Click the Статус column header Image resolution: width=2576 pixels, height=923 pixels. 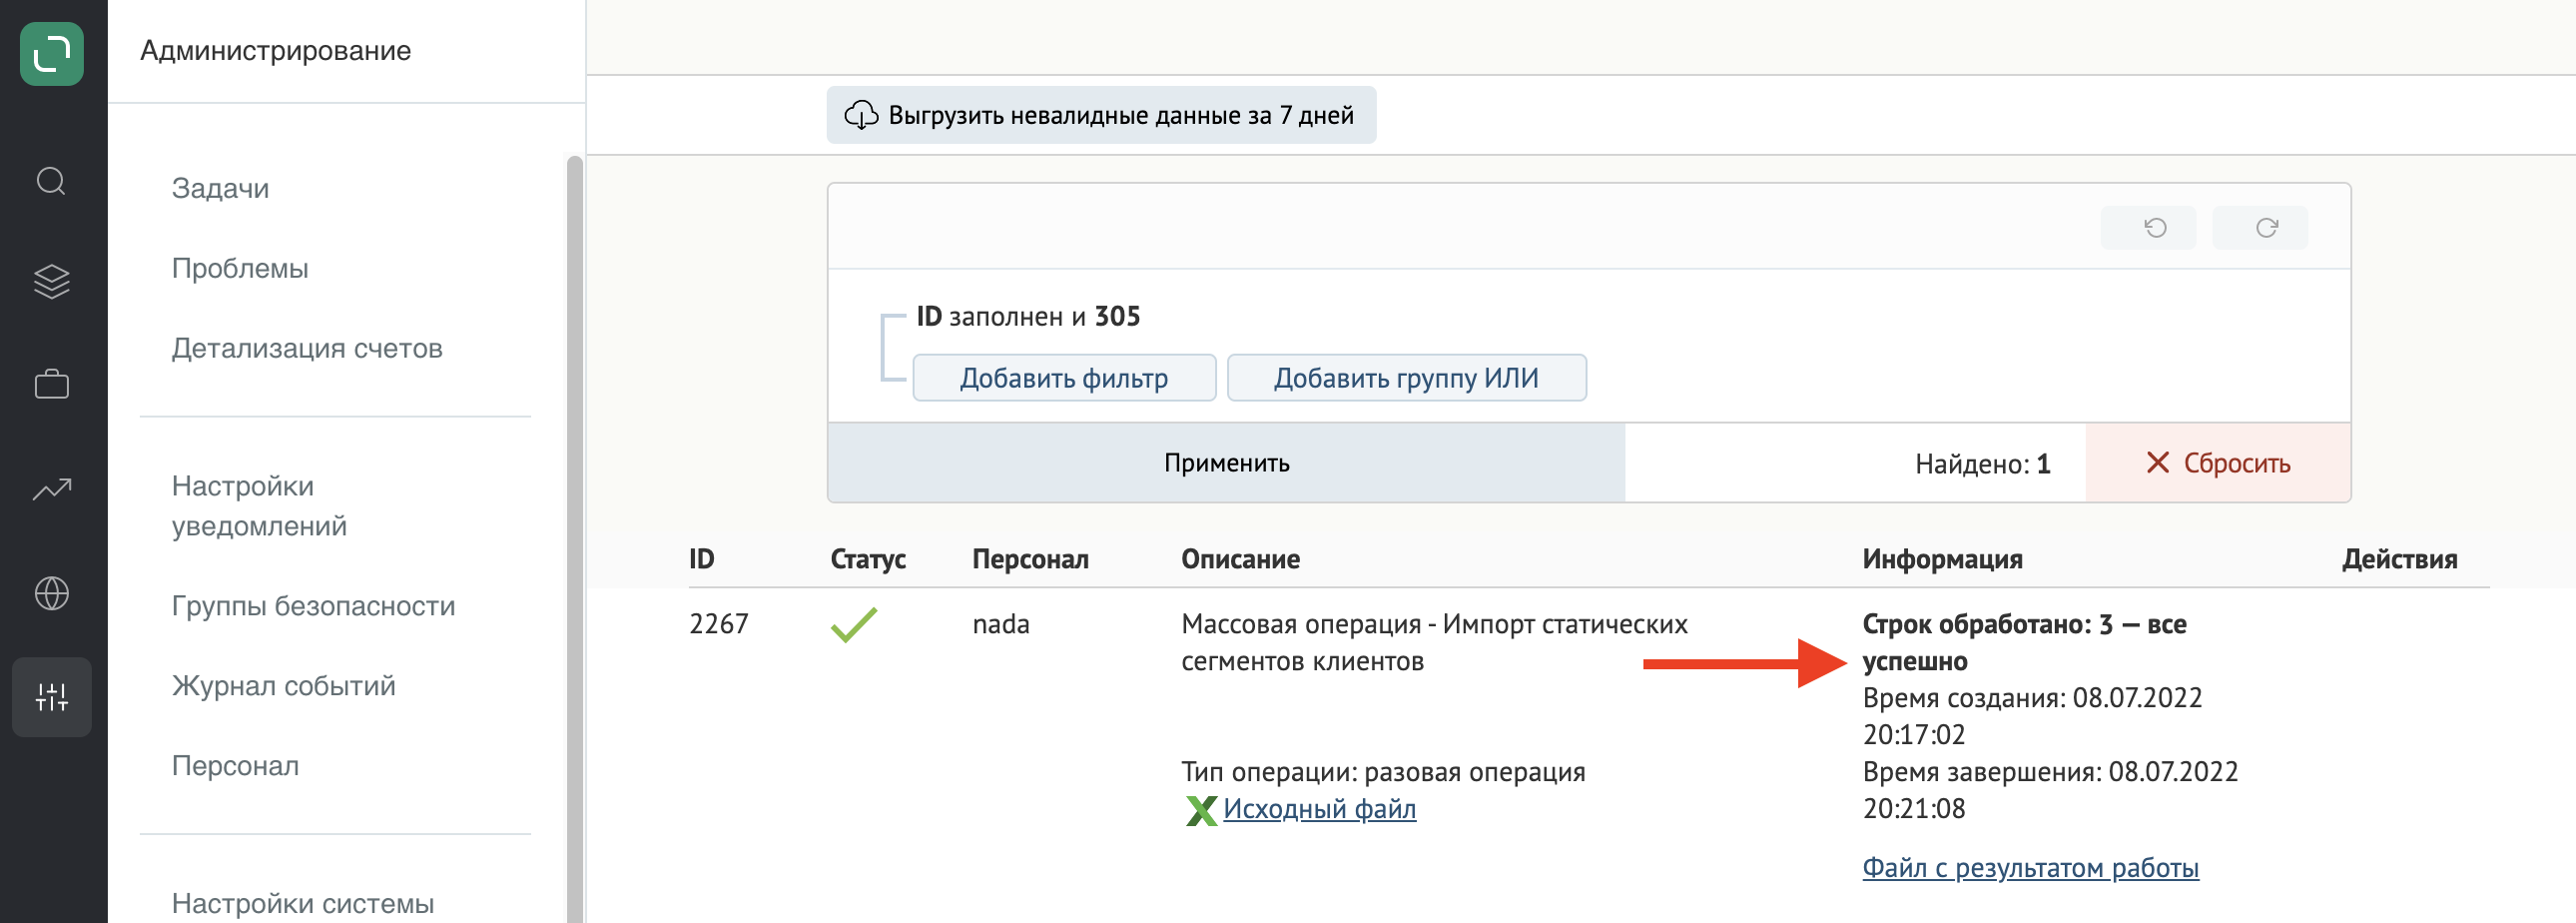click(868, 559)
